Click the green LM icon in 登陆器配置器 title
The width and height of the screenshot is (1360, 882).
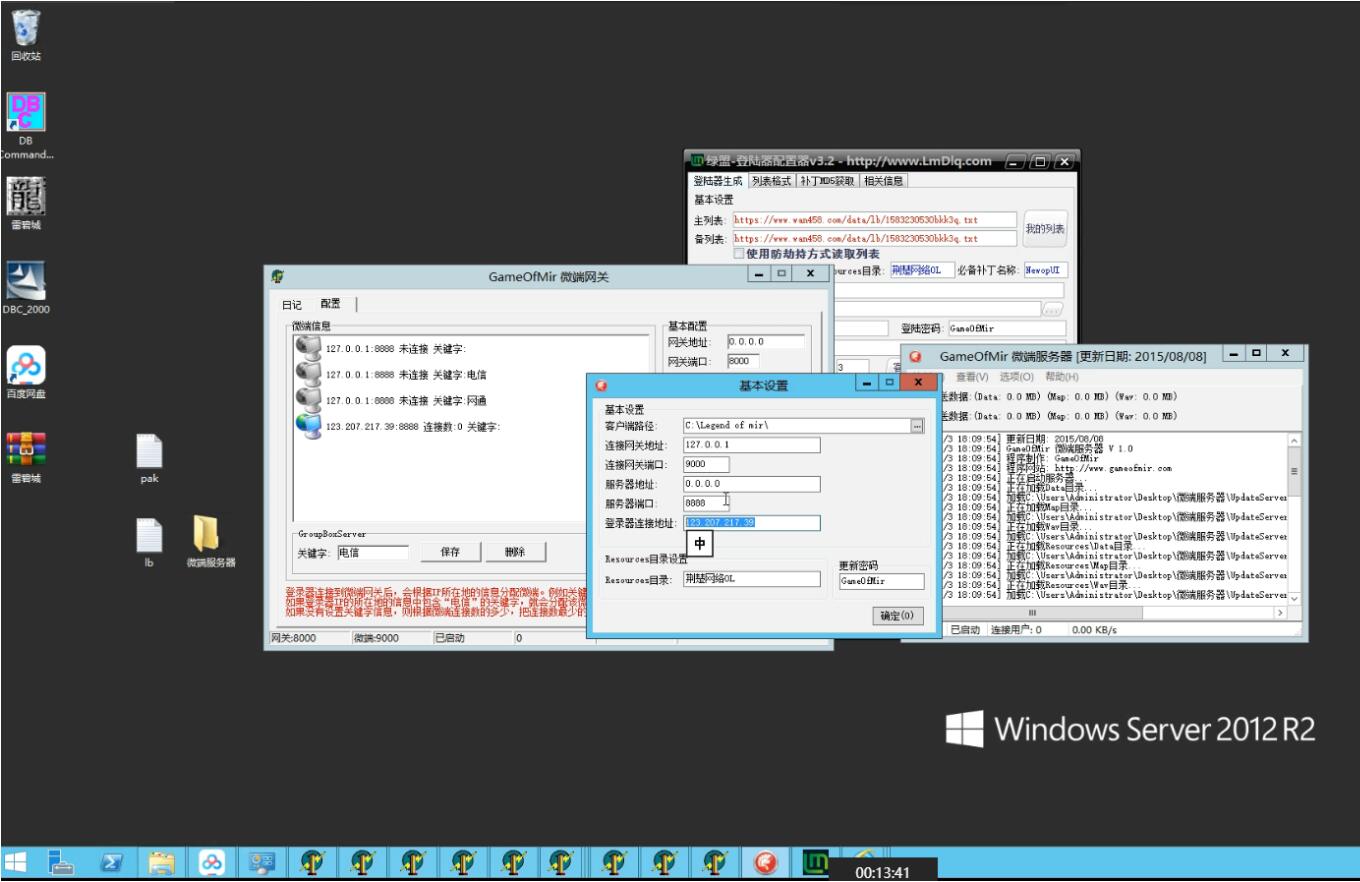pyautogui.click(x=696, y=160)
